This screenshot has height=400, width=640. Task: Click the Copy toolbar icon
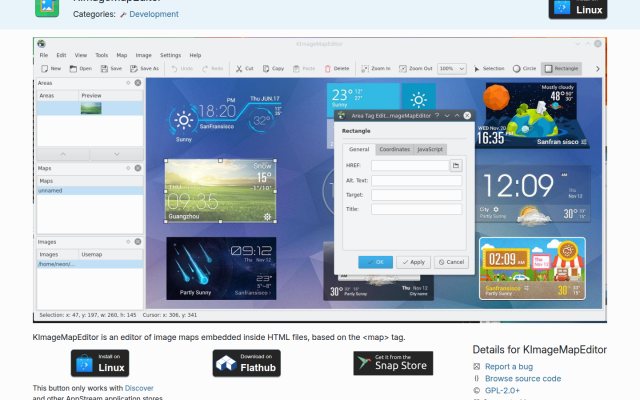tap(266, 69)
